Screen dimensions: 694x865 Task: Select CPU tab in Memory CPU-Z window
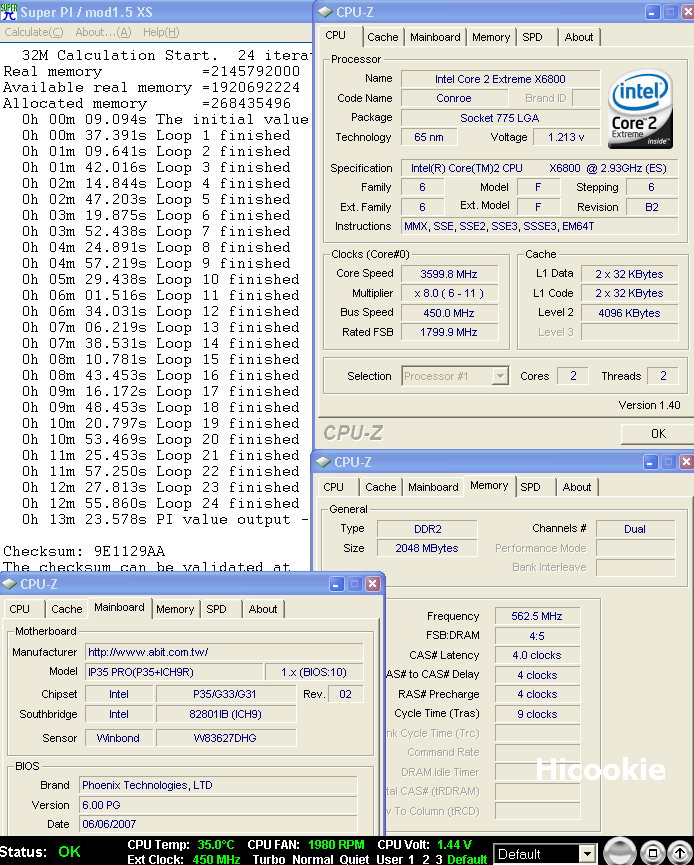pos(333,487)
